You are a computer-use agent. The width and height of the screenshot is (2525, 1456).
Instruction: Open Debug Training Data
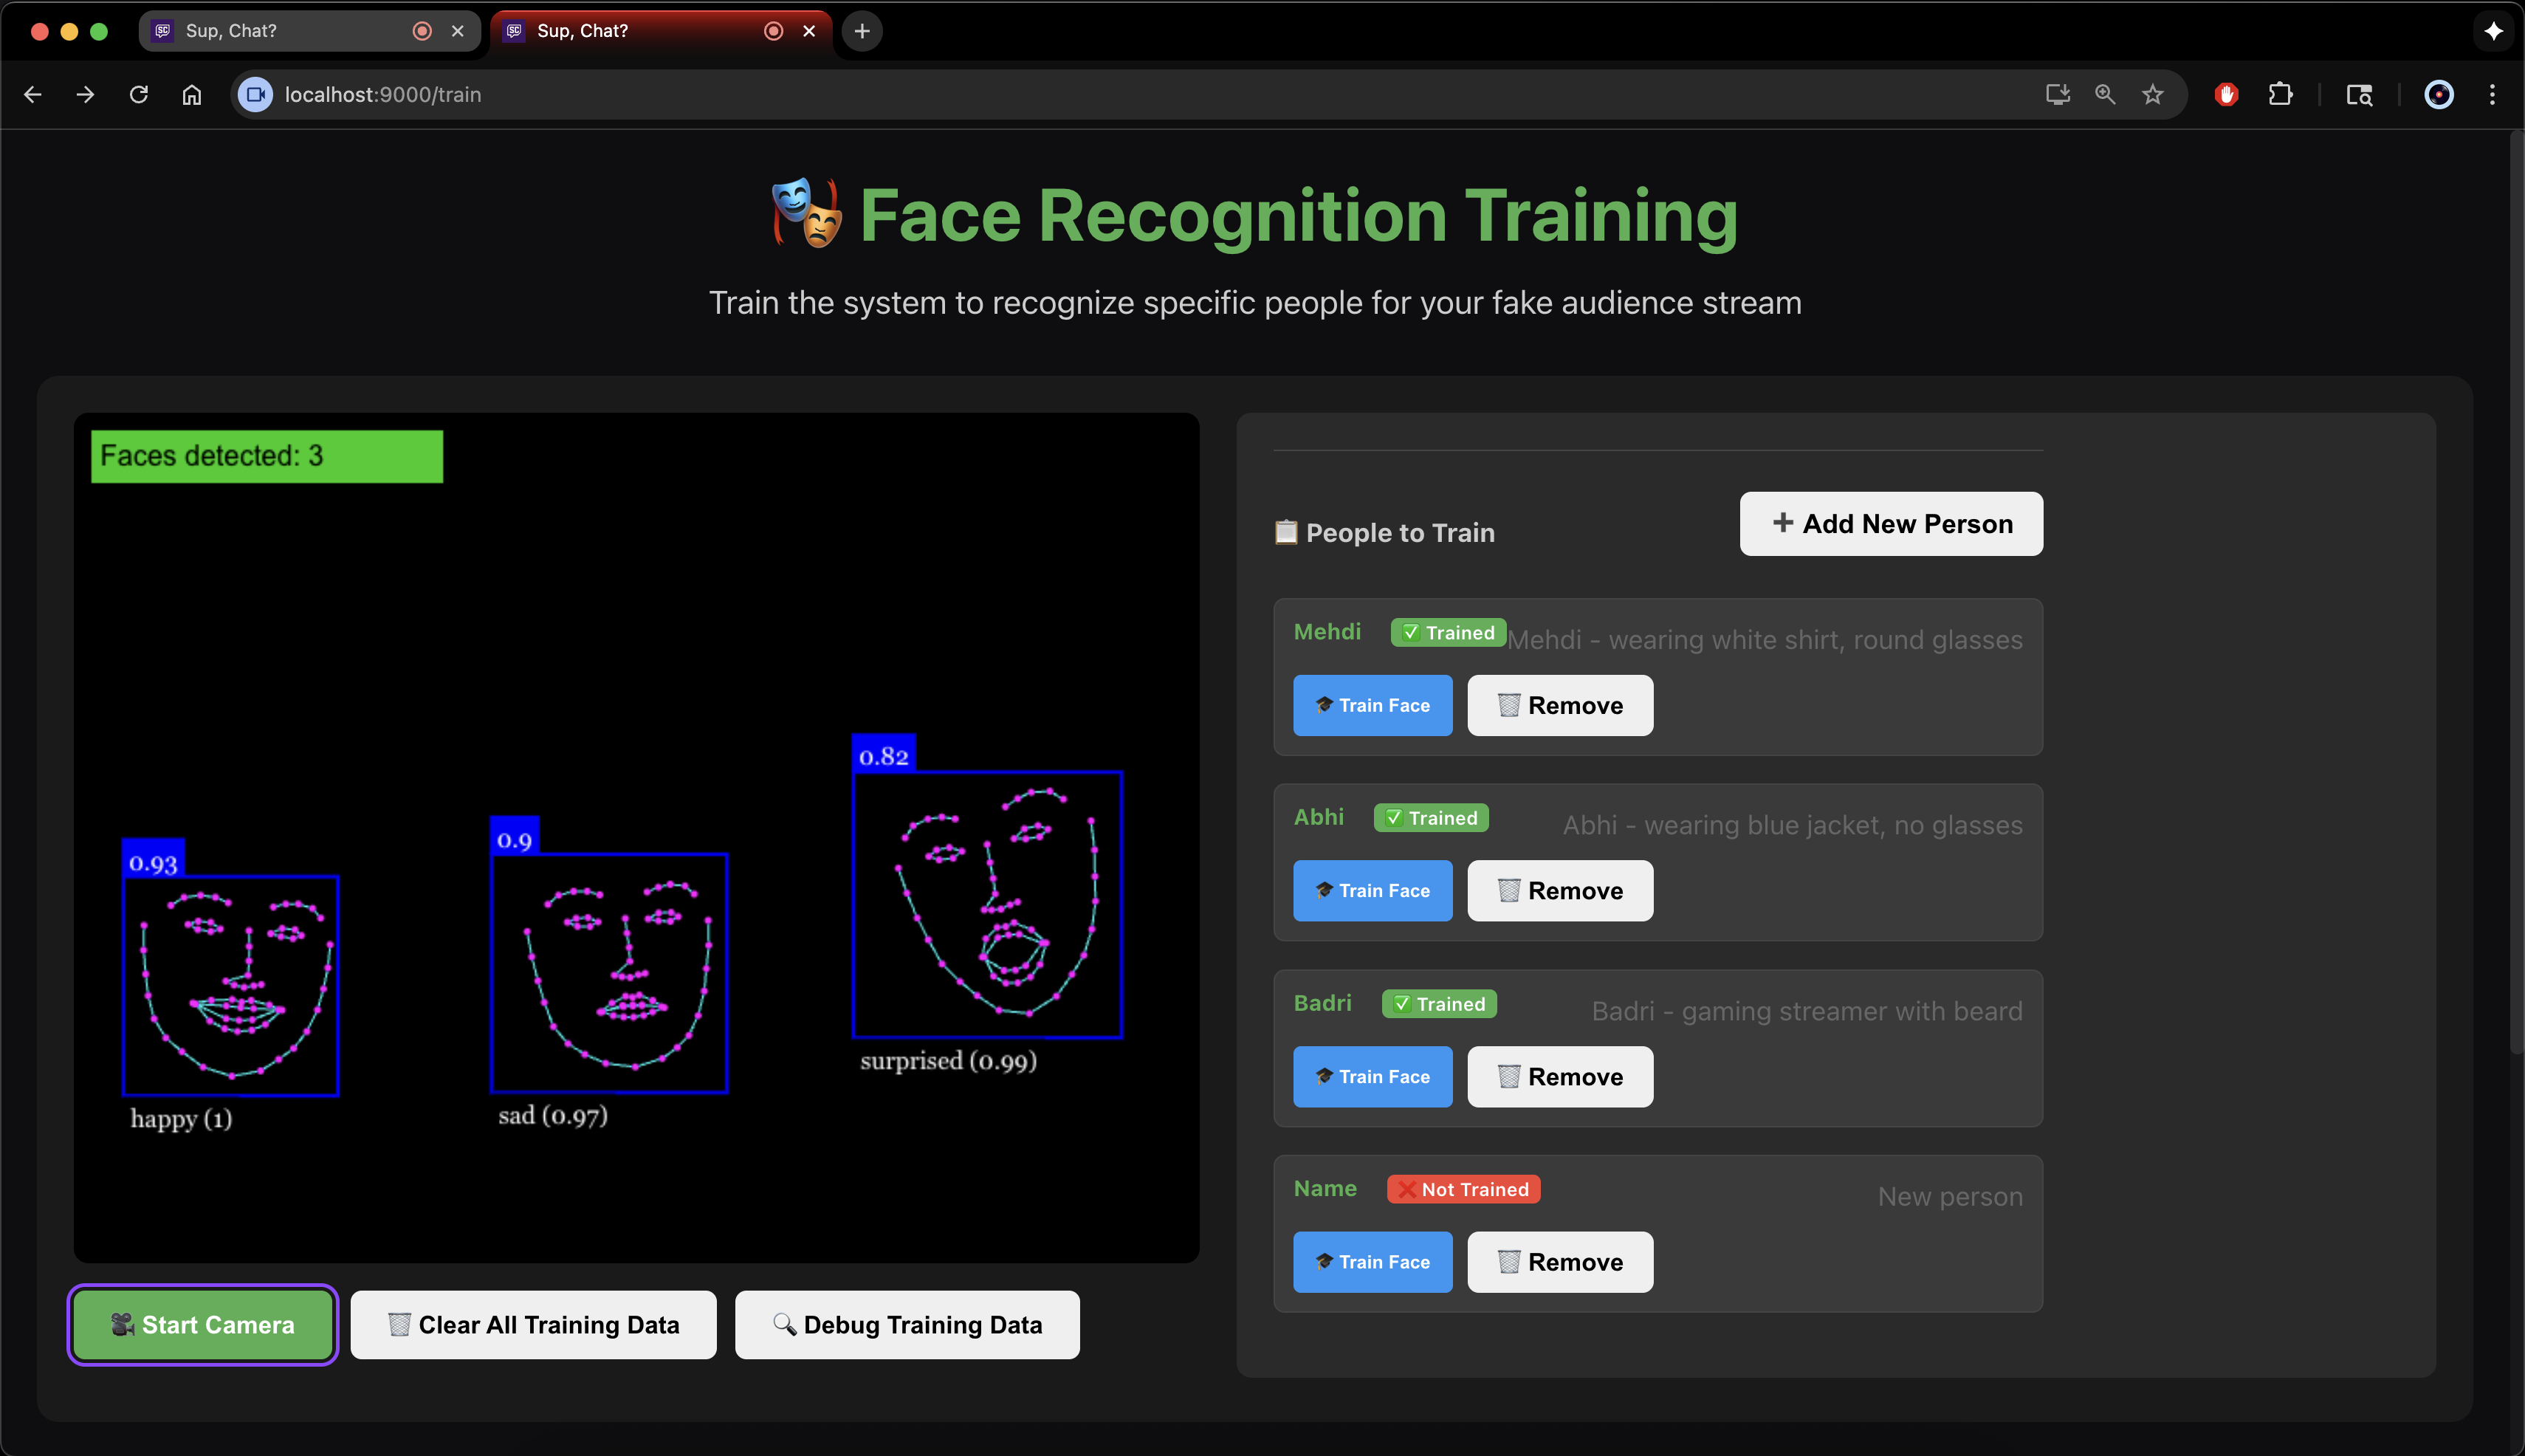[x=907, y=1325]
